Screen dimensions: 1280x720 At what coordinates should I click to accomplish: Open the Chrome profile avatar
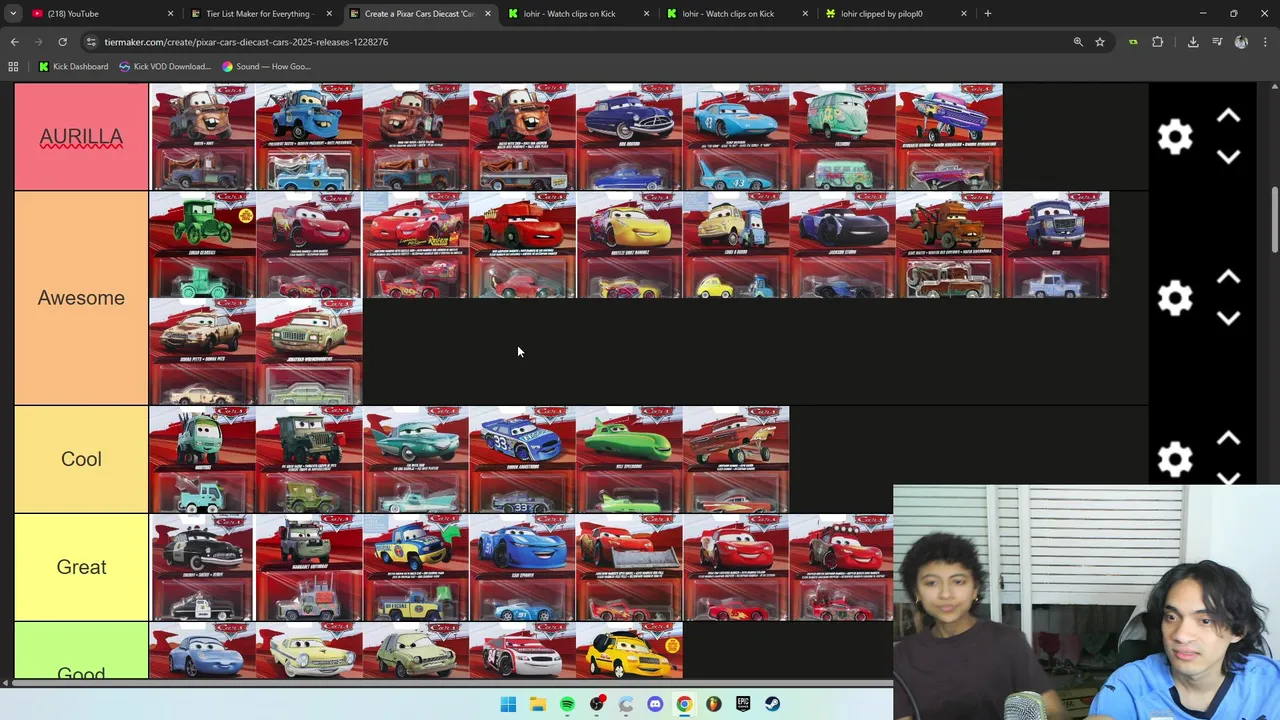tap(1241, 42)
